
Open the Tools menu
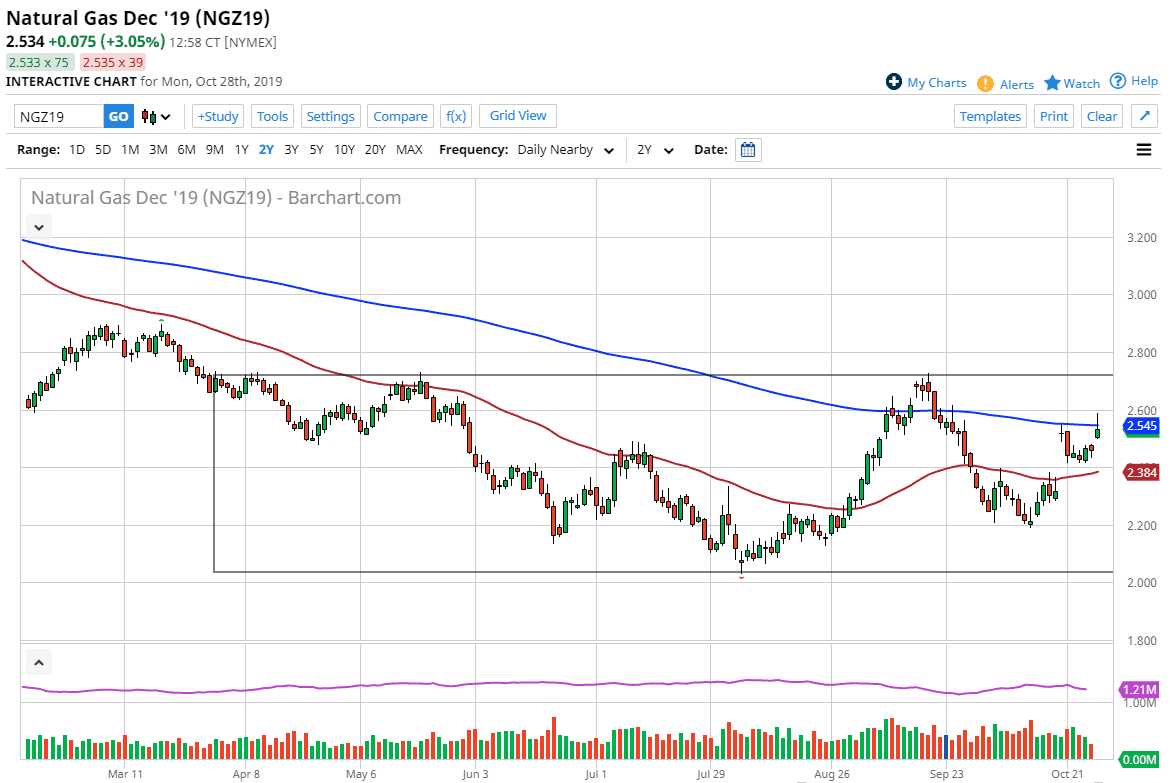point(272,116)
